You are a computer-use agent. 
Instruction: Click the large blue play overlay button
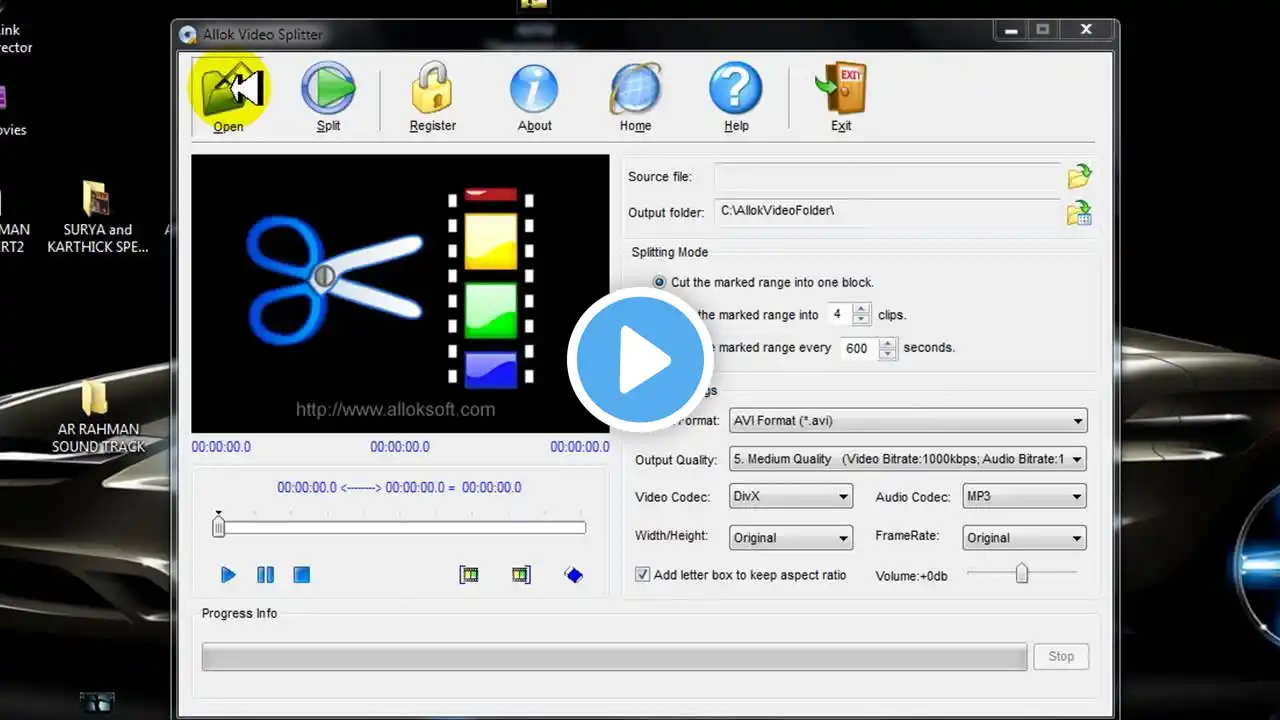tap(640, 360)
